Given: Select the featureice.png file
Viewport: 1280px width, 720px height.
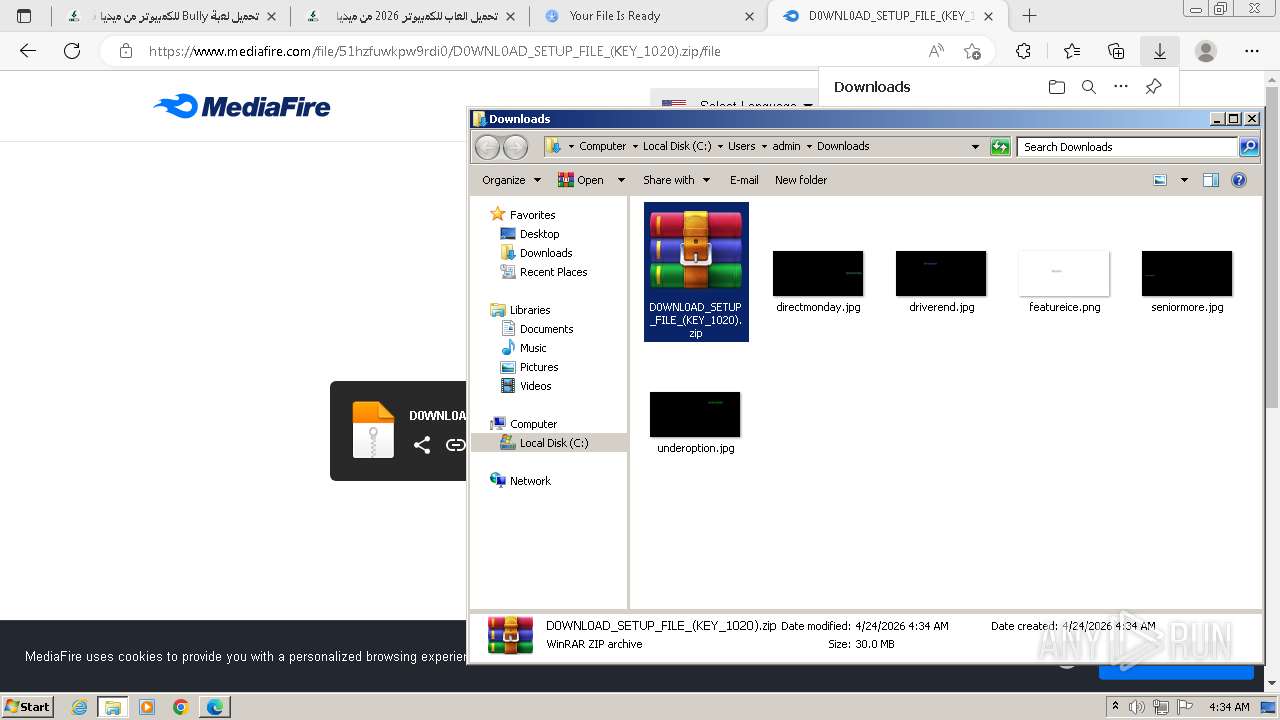Looking at the screenshot, I should tap(1064, 282).
